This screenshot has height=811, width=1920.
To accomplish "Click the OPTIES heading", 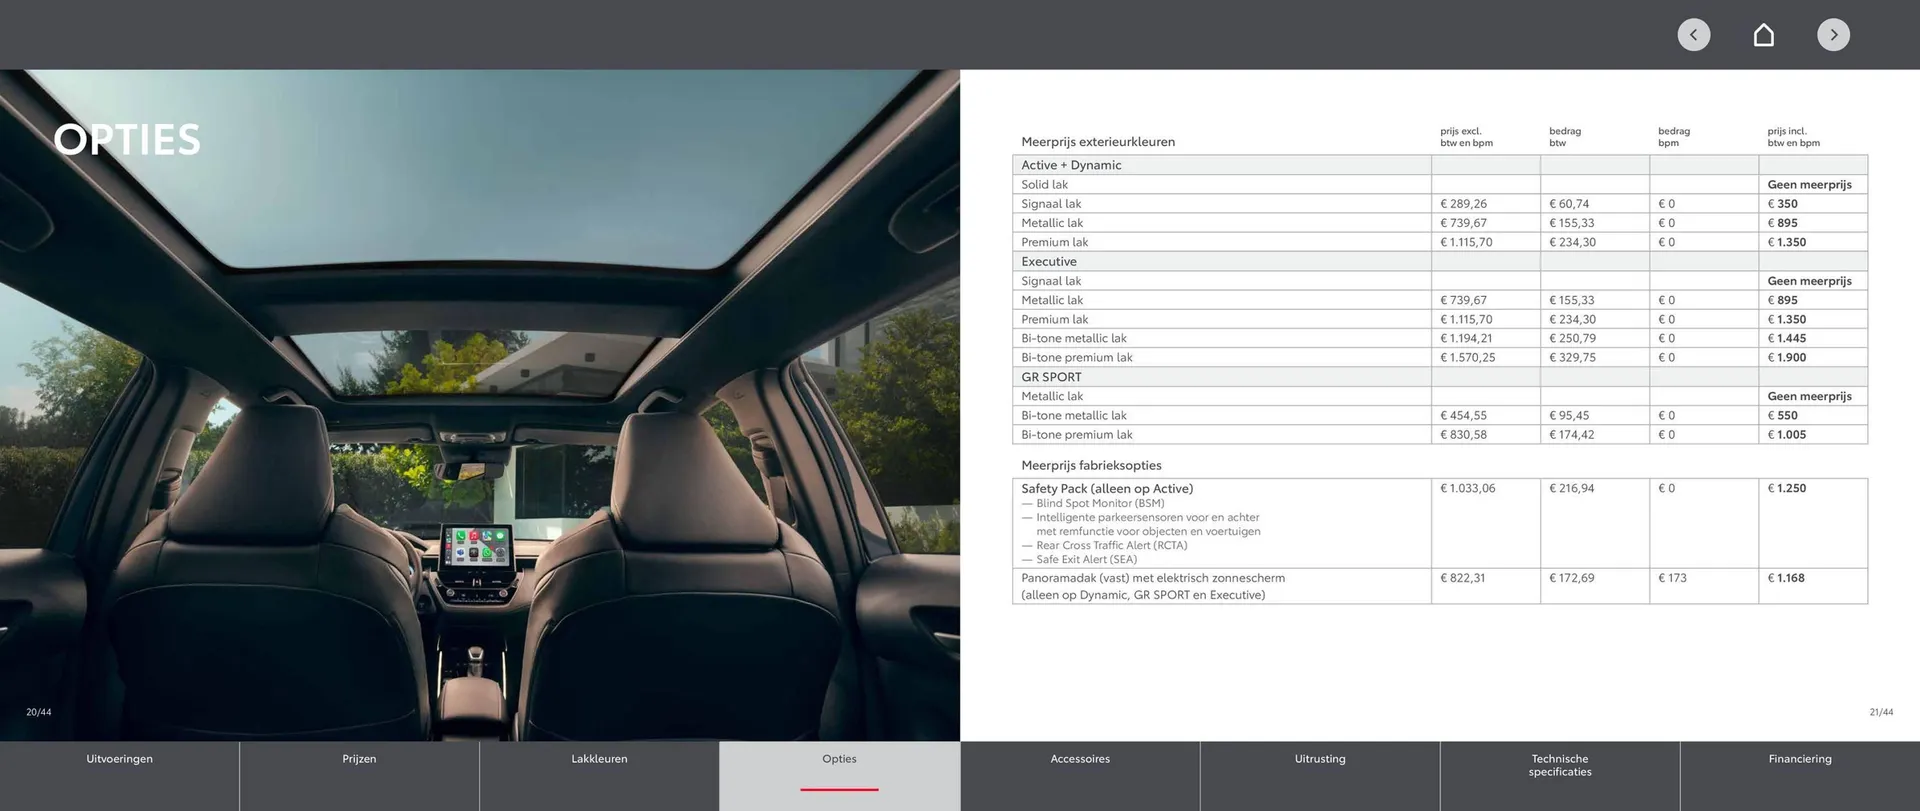I will coord(127,140).
